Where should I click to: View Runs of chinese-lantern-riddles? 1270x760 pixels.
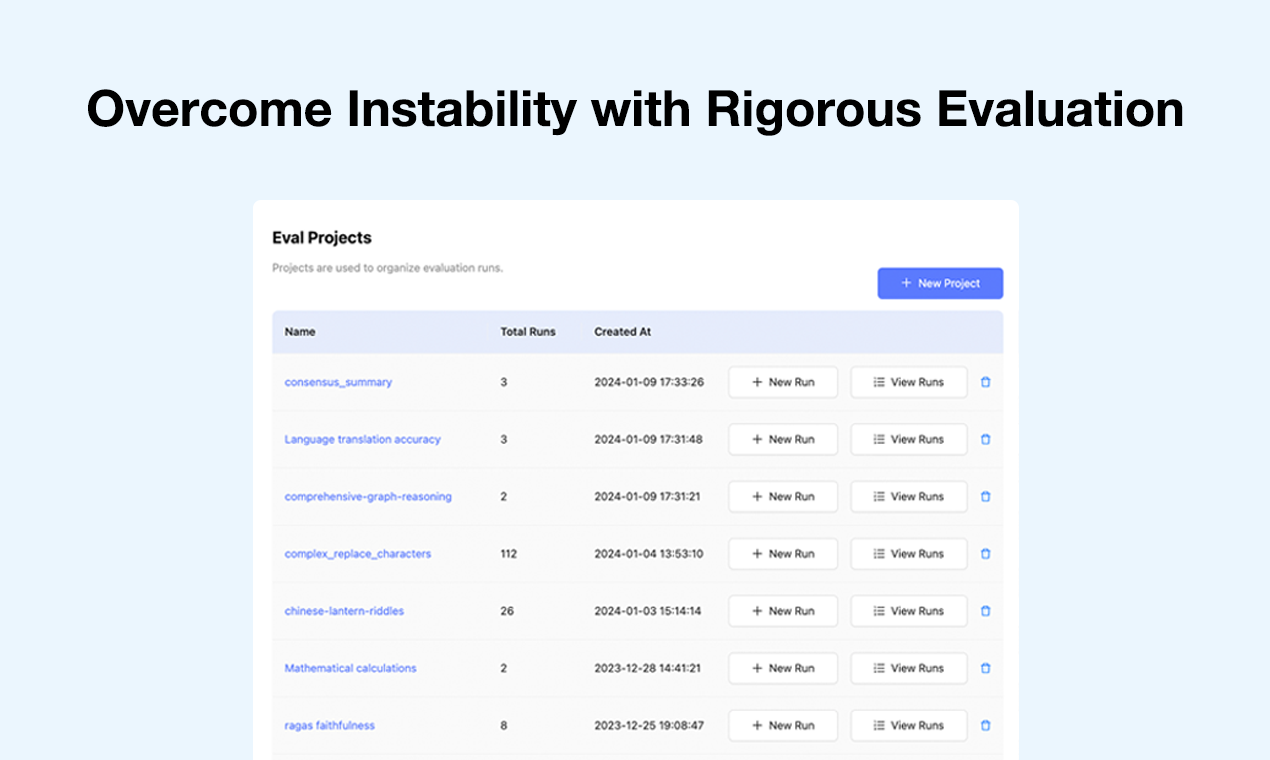(x=909, y=611)
